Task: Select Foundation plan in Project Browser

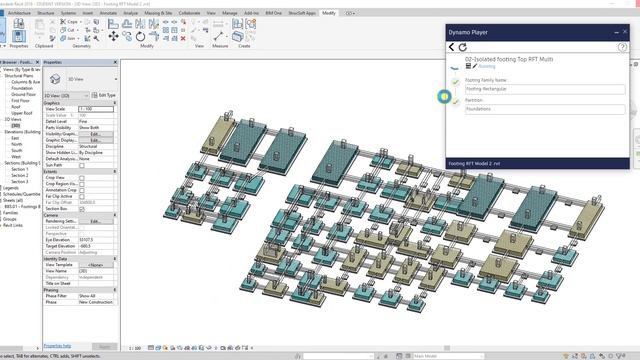Action: [22, 88]
